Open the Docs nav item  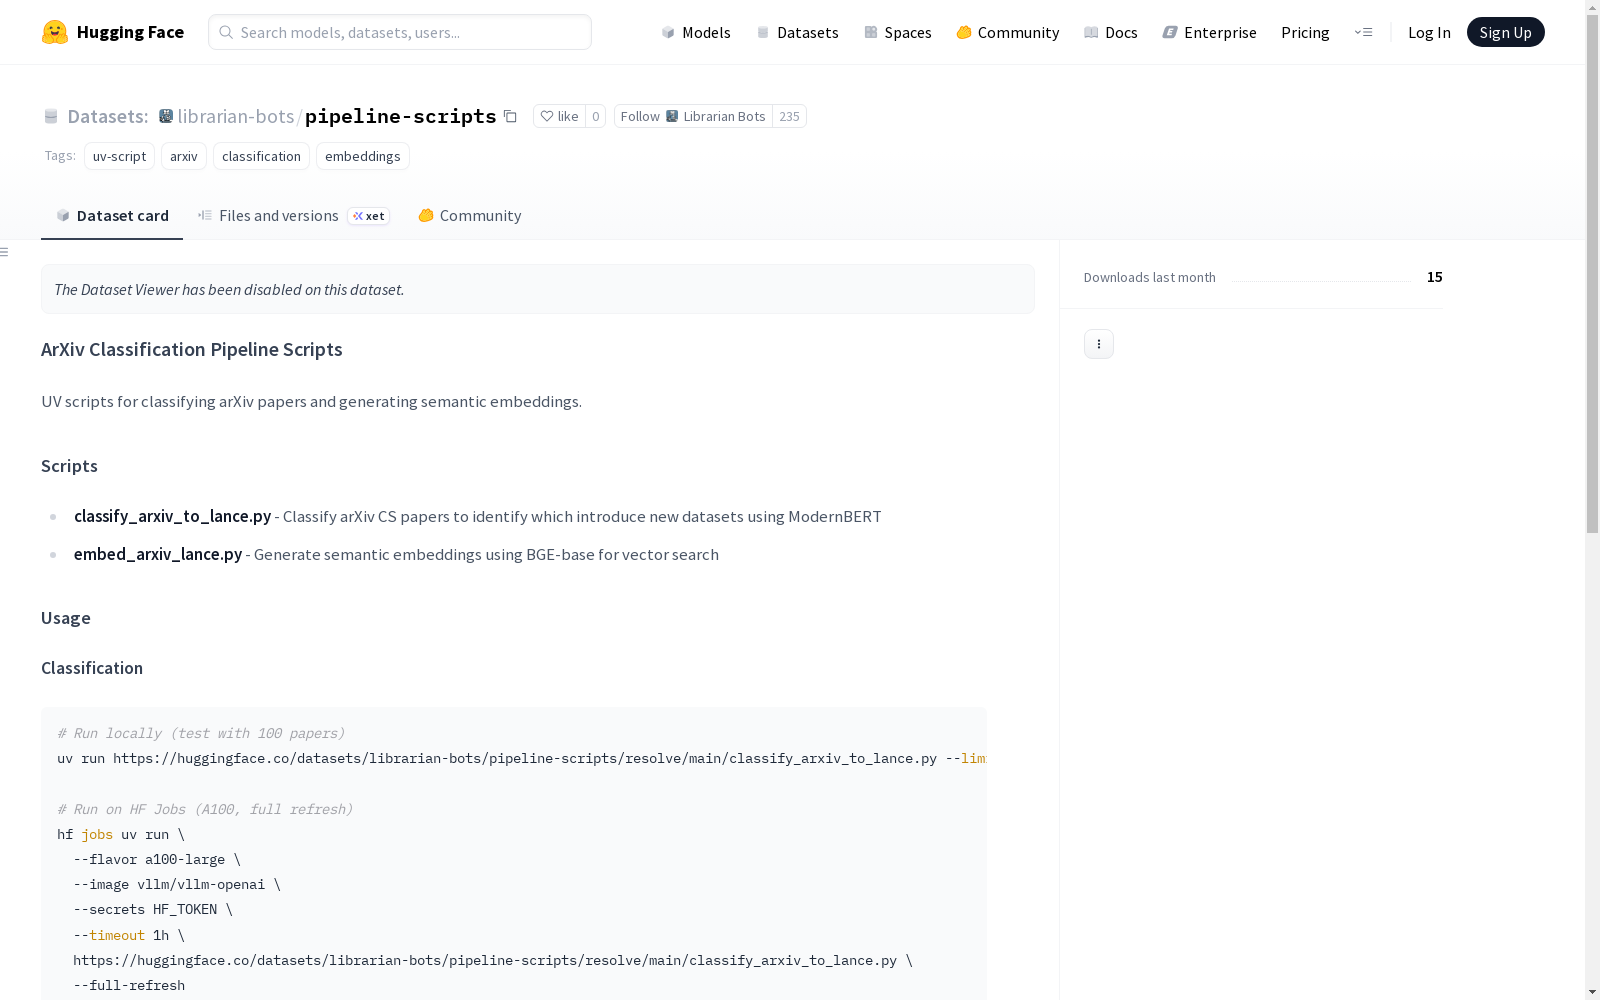click(x=1110, y=32)
